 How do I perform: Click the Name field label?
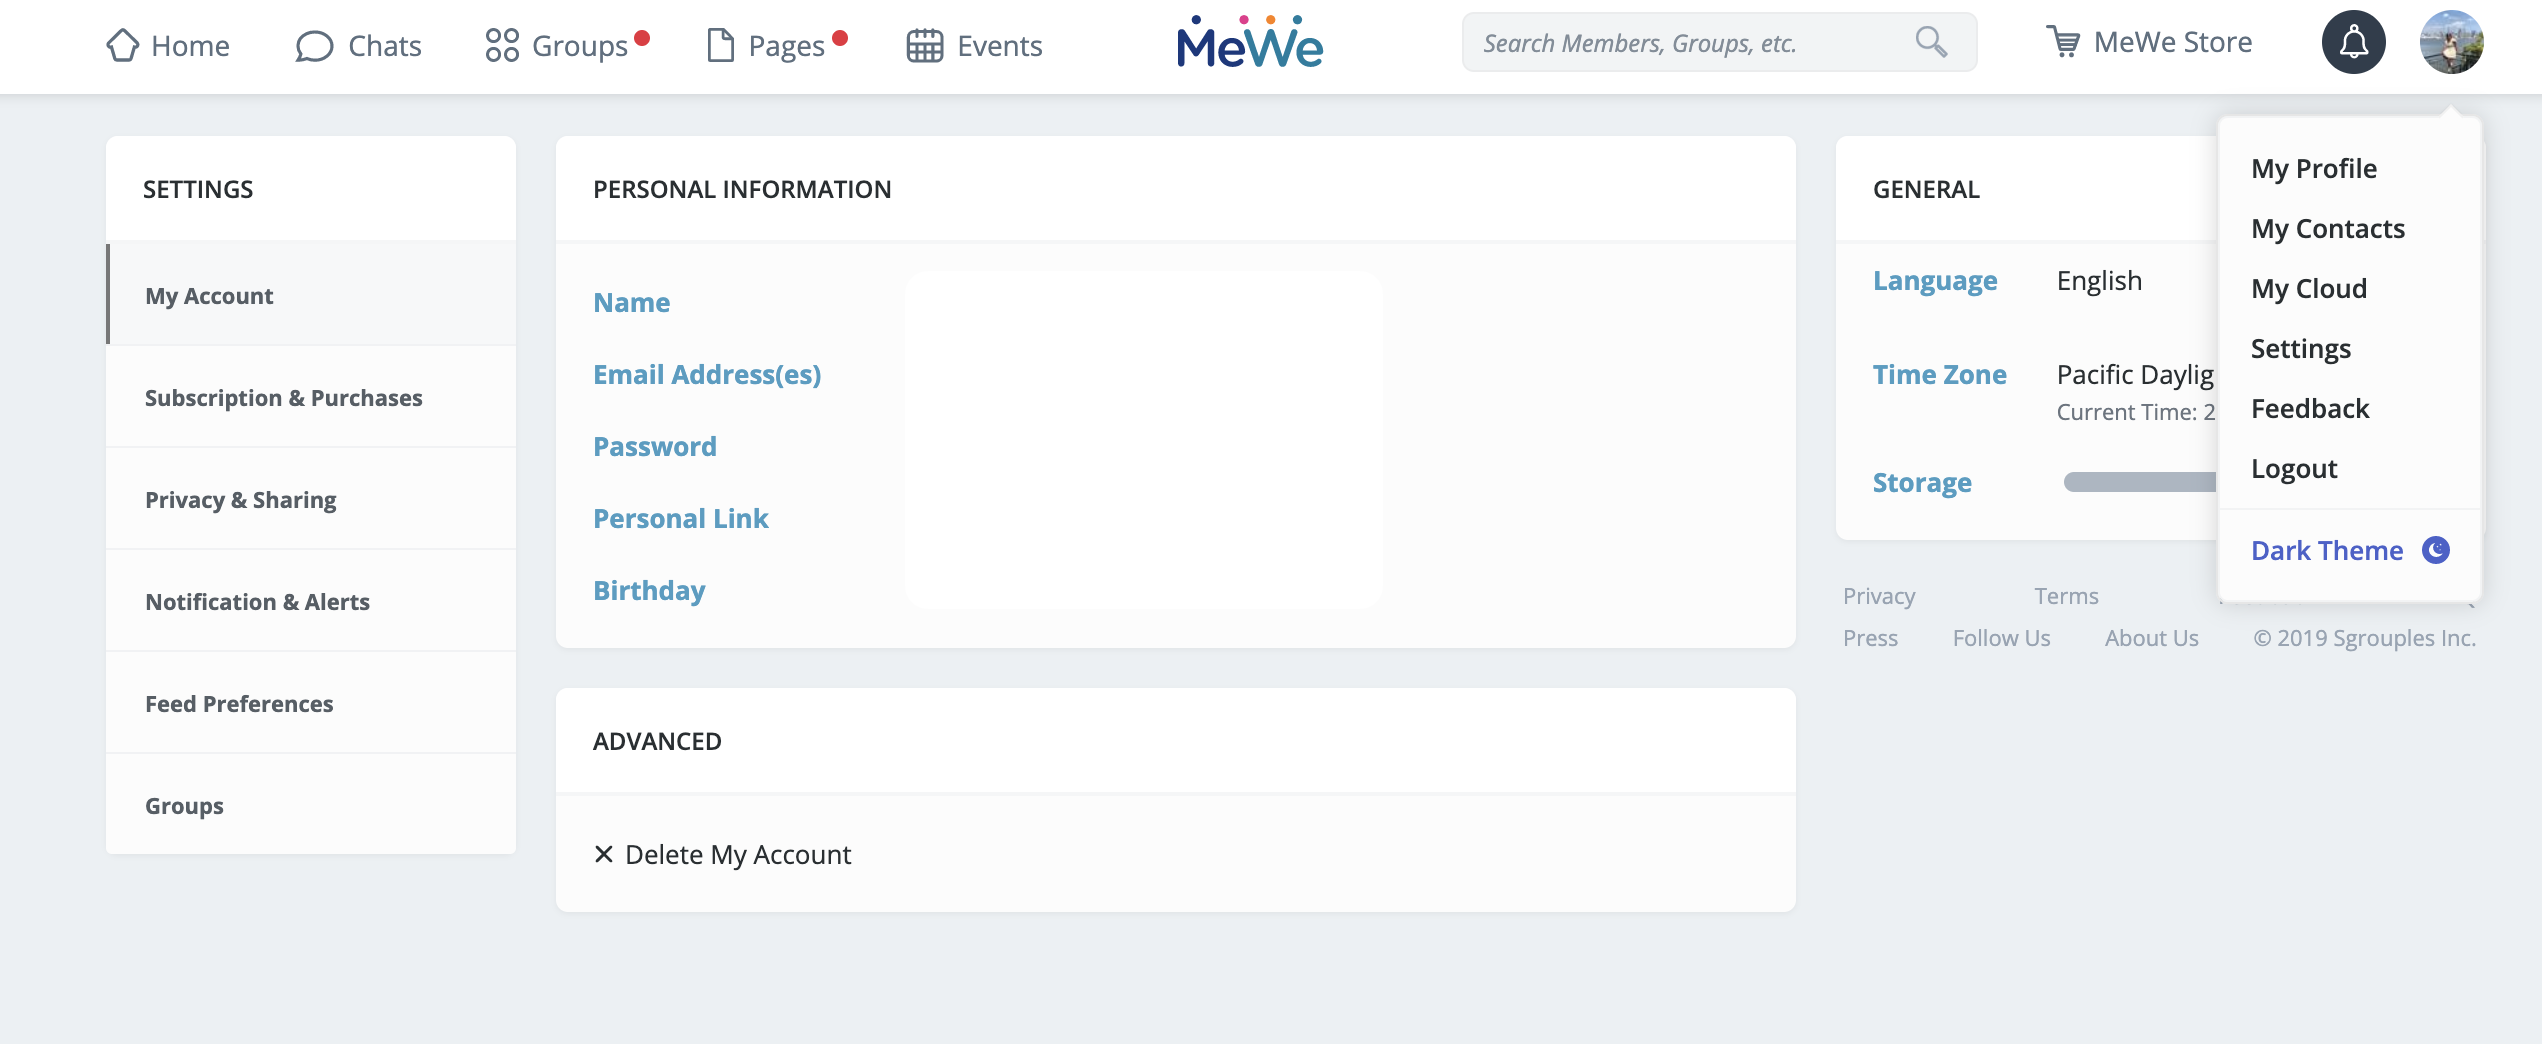pyautogui.click(x=631, y=302)
